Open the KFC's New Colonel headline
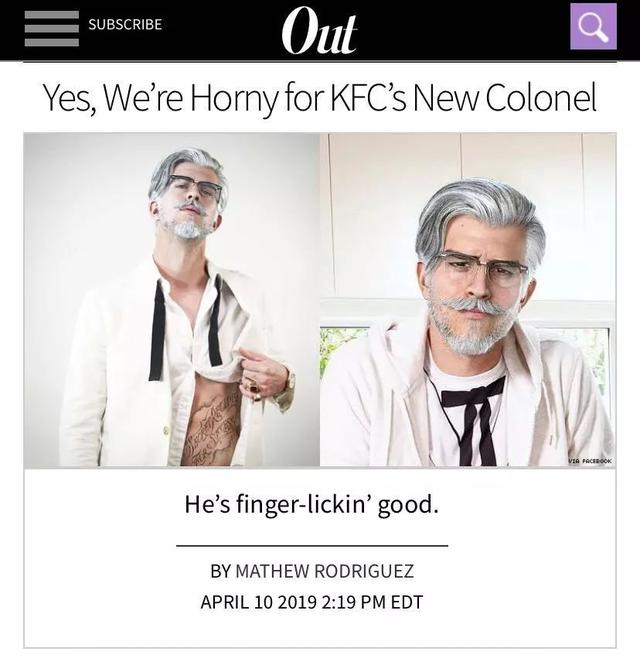The image size is (640, 665). [320, 98]
